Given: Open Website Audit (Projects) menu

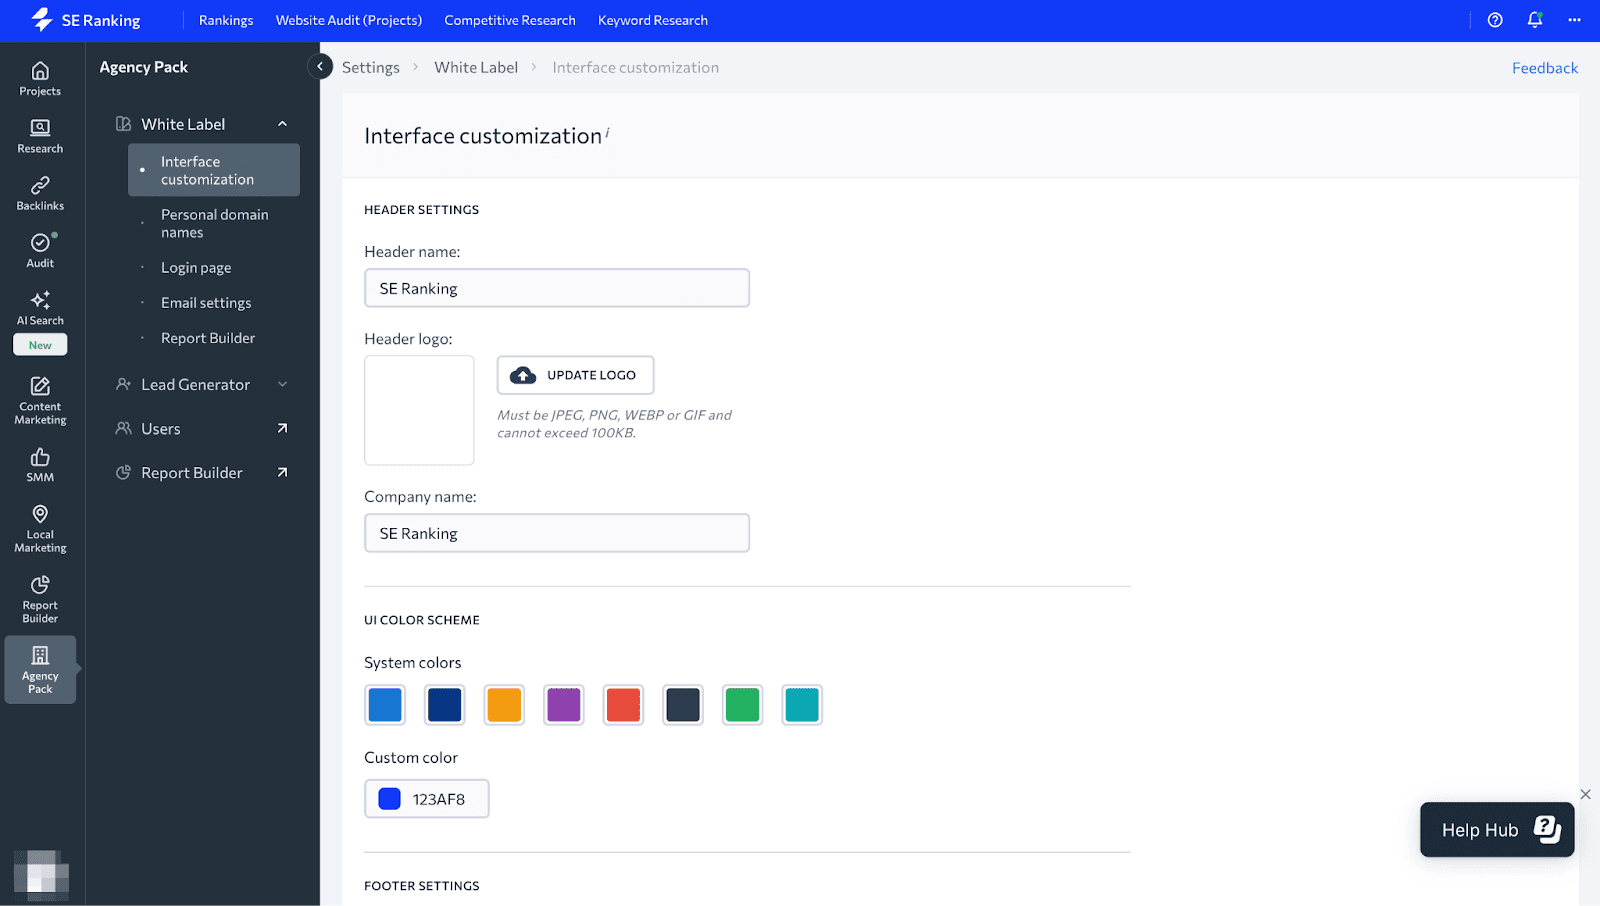Looking at the screenshot, I should [349, 20].
